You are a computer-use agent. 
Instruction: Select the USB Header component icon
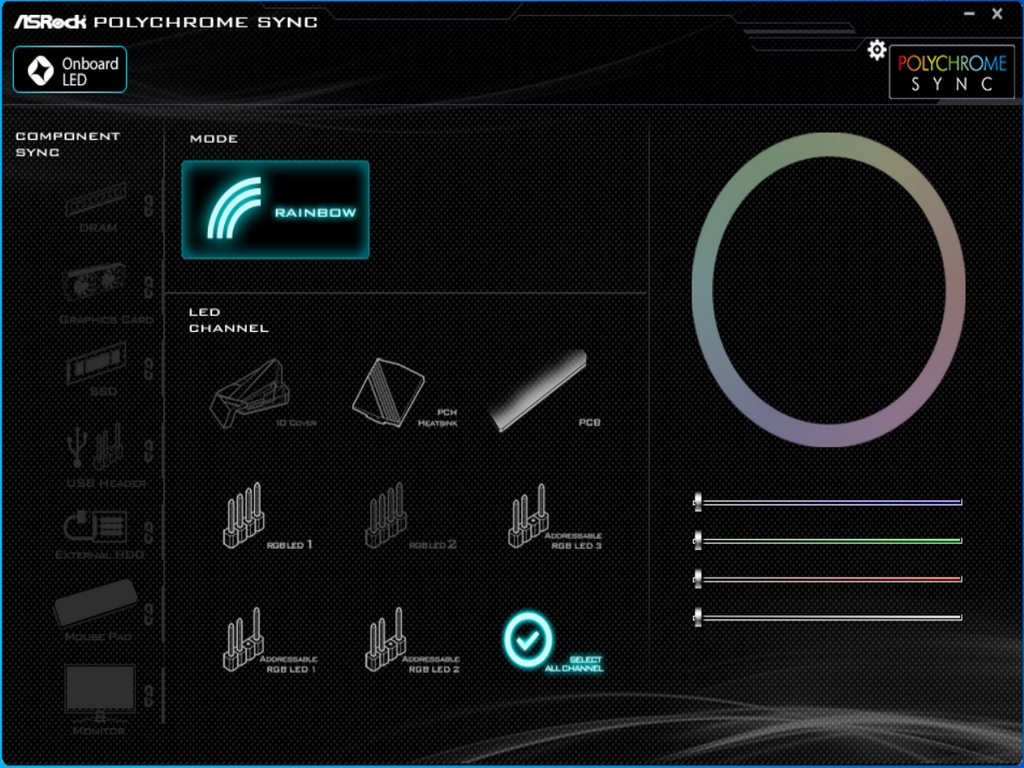(x=97, y=446)
